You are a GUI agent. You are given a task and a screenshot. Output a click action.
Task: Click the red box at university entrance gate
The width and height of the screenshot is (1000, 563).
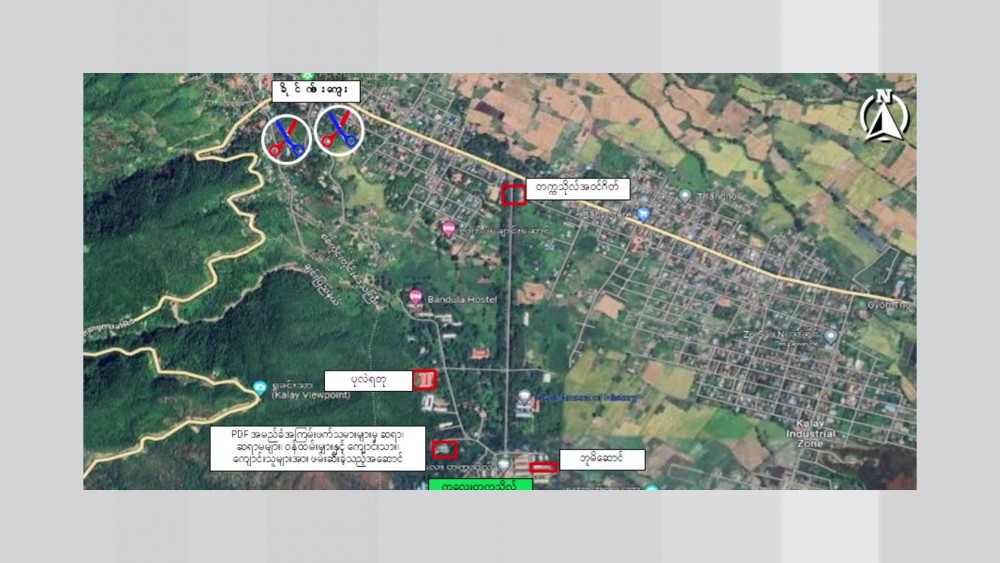(514, 194)
